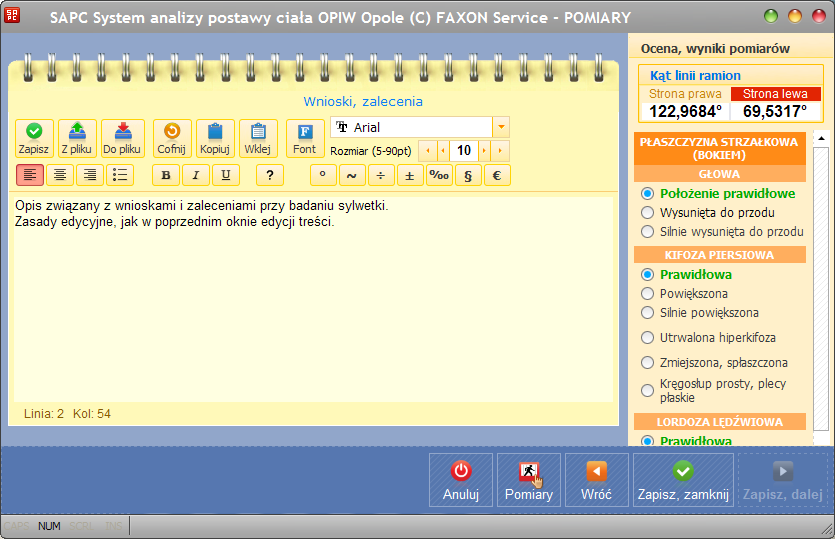Viewport: 835px width, 539px height.
Task: Insert the euro symbol
Action: 497,175
